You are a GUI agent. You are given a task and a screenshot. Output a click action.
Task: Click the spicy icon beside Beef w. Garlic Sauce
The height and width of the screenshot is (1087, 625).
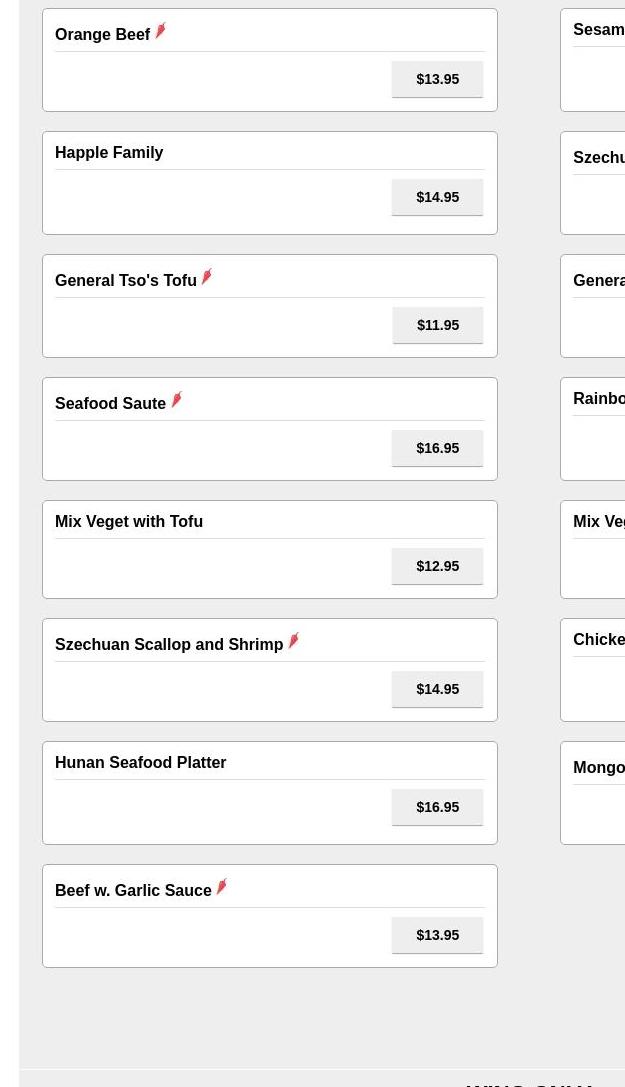tap(222, 887)
